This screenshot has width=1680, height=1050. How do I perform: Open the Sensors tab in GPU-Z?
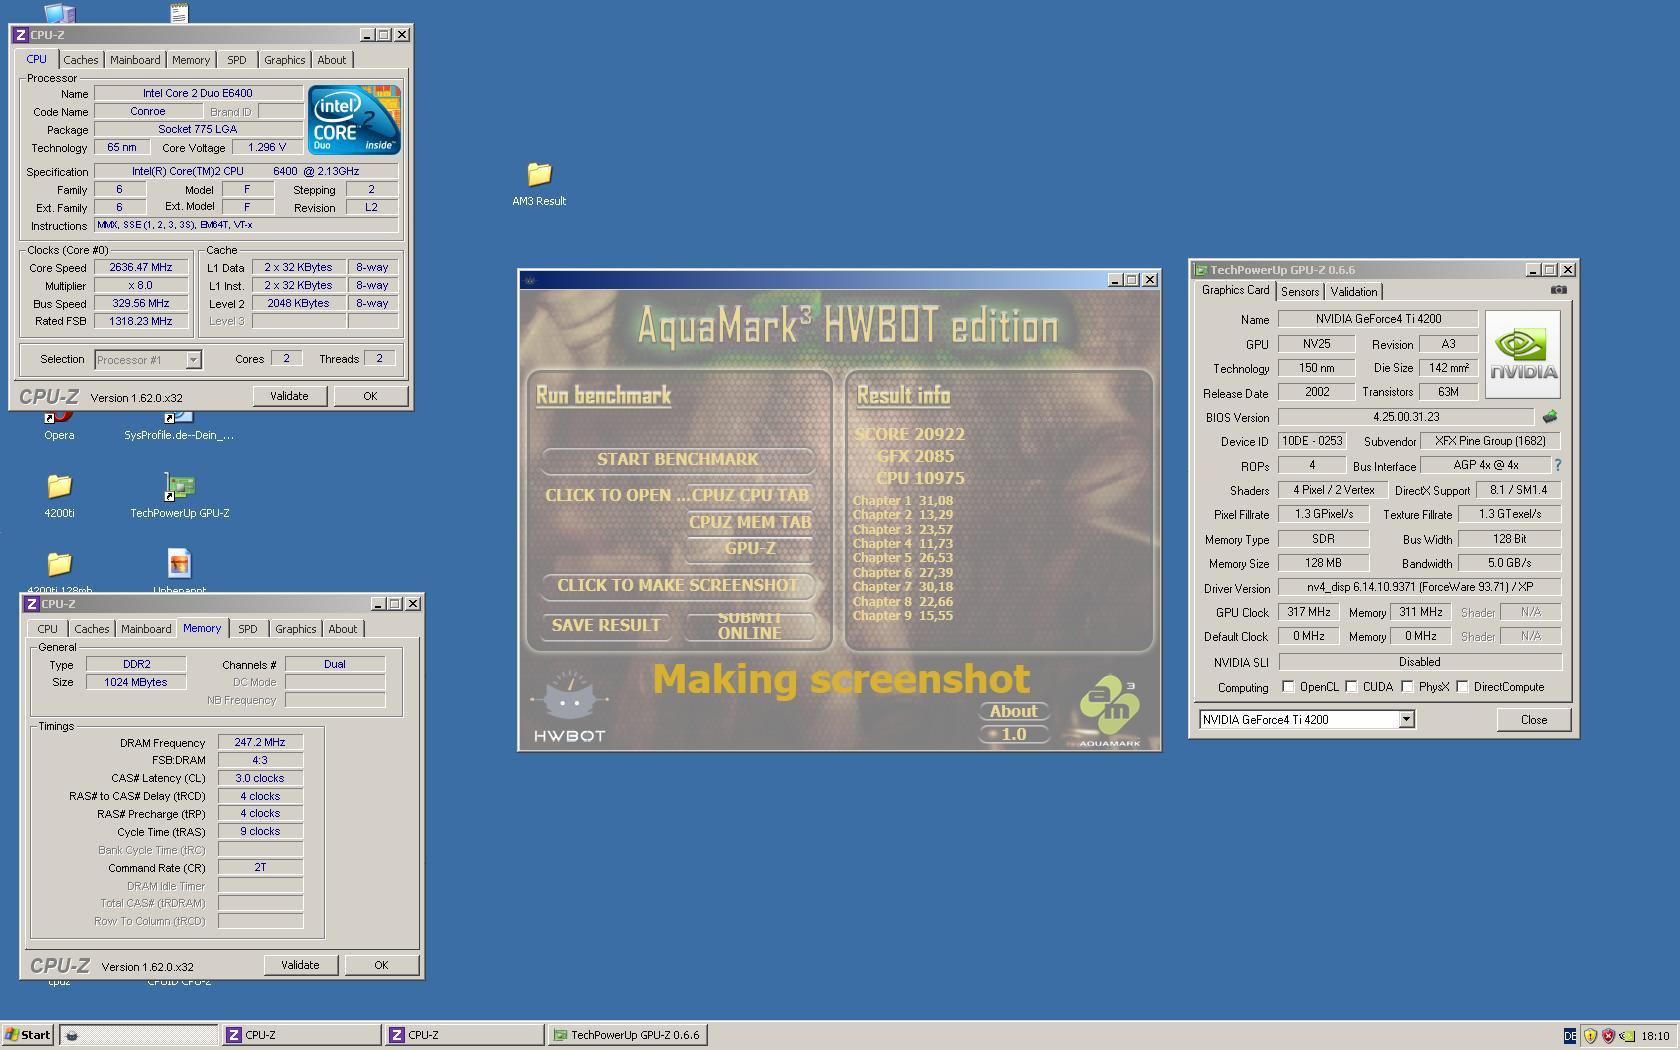click(1300, 292)
